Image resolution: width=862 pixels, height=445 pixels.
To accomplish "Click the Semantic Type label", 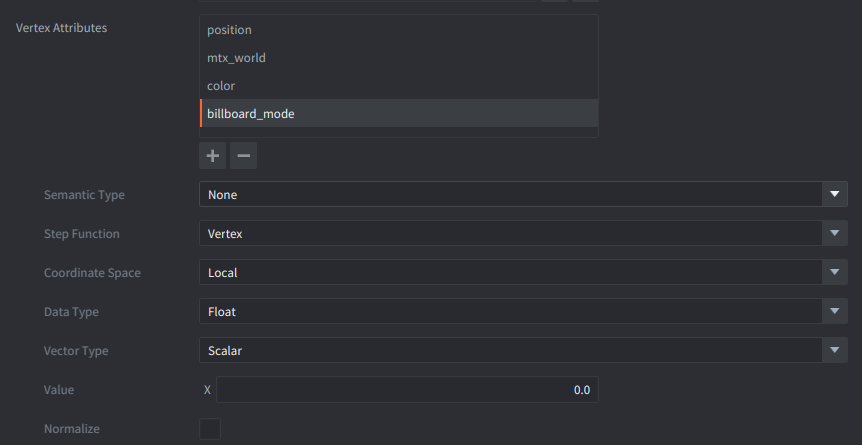I will (84, 195).
